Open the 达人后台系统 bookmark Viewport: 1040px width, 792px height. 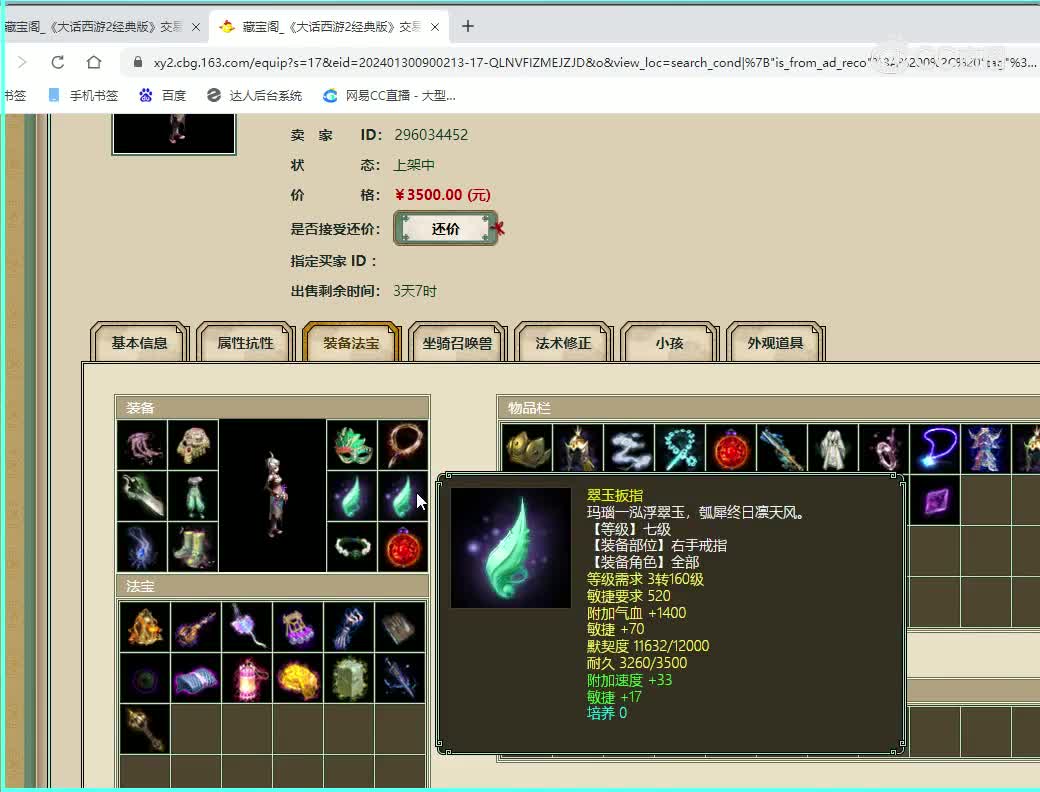click(x=254, y=96)
